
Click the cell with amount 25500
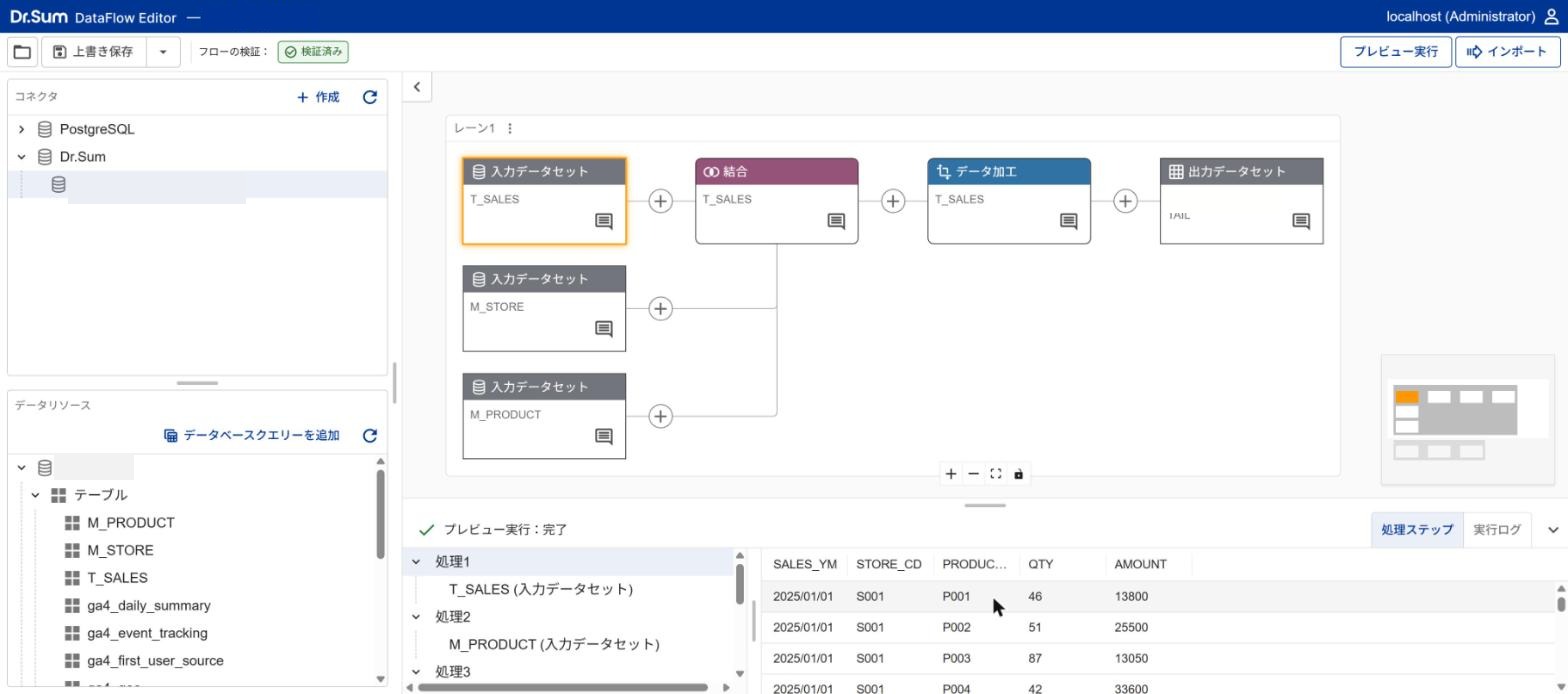pyautogui.click(x=1131, y=628)
